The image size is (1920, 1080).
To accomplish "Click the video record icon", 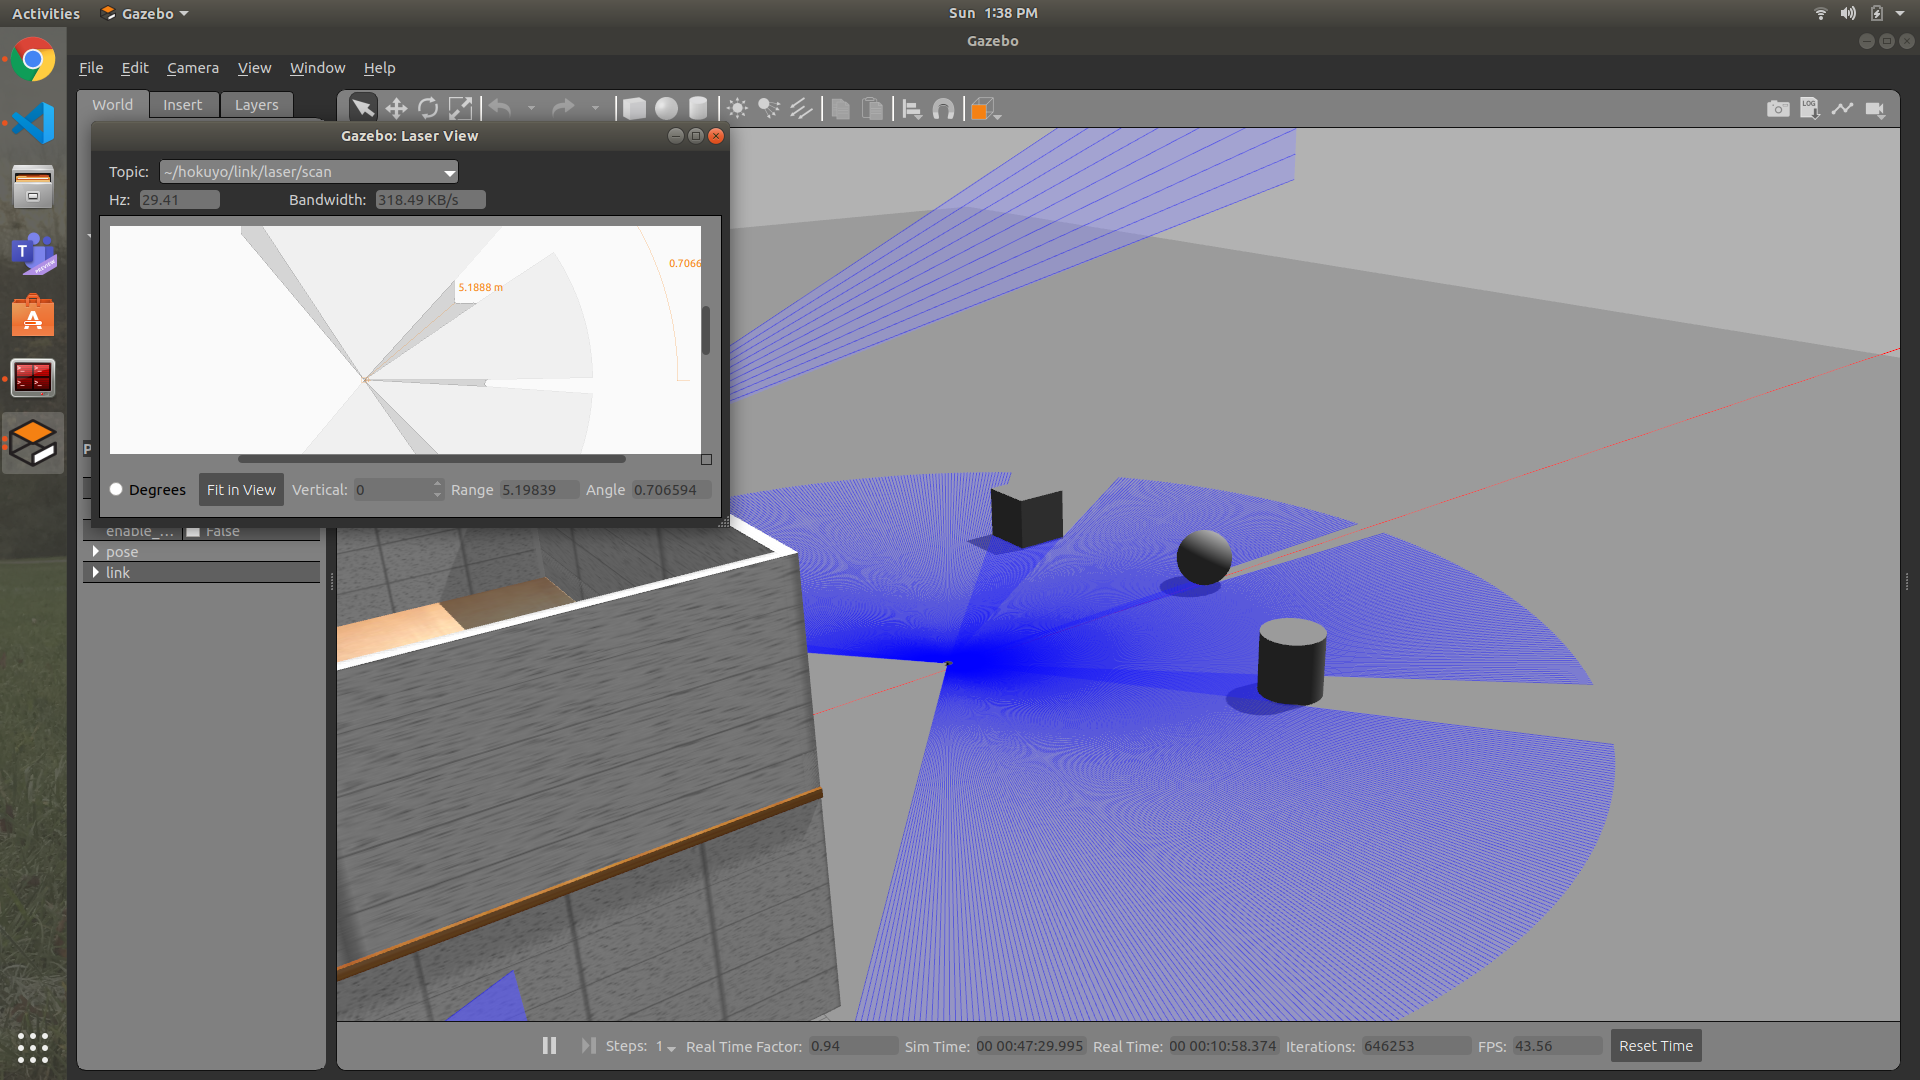I will tap(1875, 109).
